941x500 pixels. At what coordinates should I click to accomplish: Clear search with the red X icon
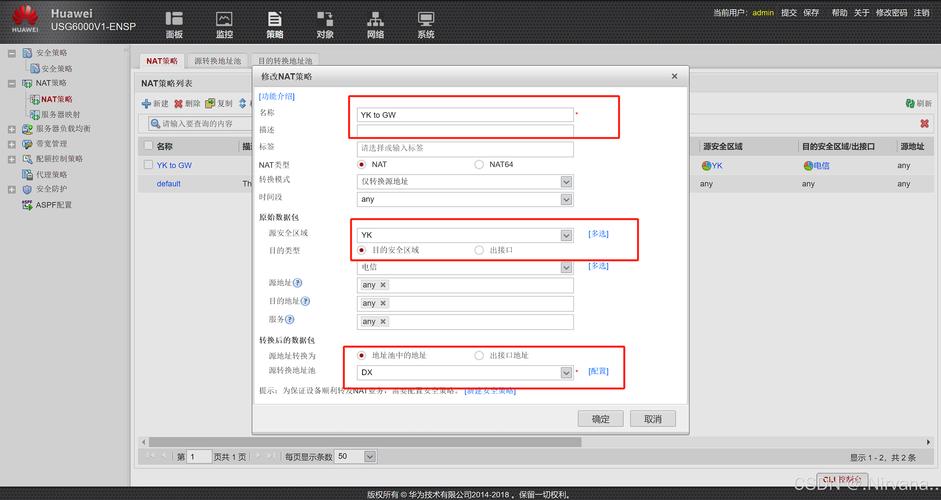pyautogui.click(x=924, y=123)
